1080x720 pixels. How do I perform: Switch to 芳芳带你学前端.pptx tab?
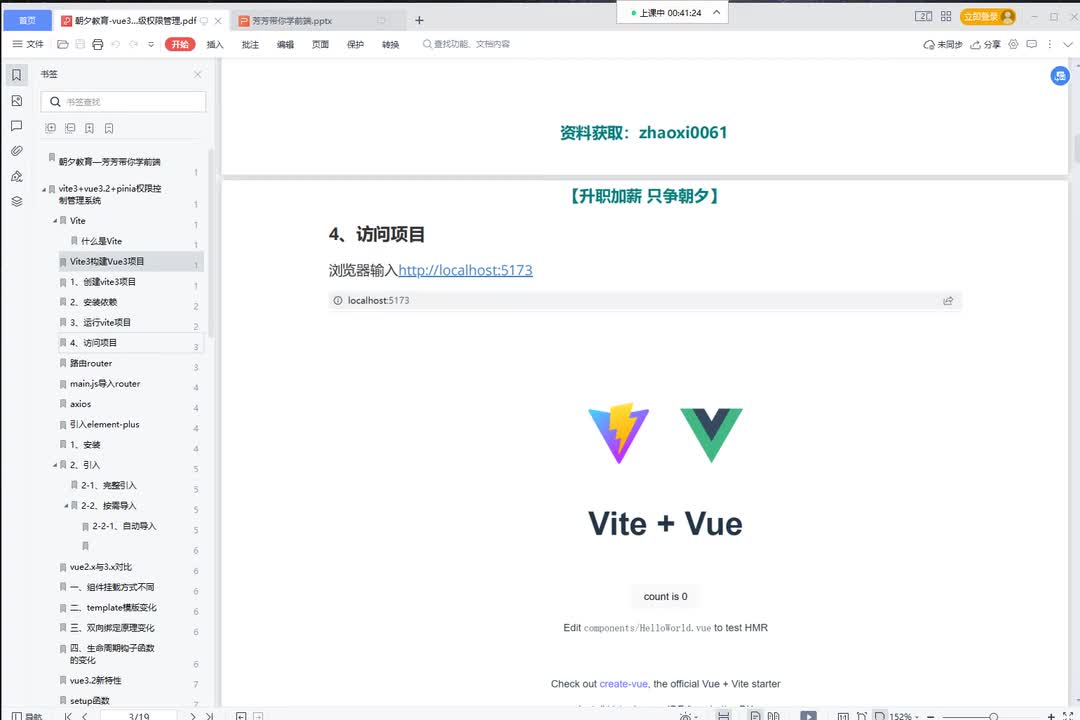292,21
